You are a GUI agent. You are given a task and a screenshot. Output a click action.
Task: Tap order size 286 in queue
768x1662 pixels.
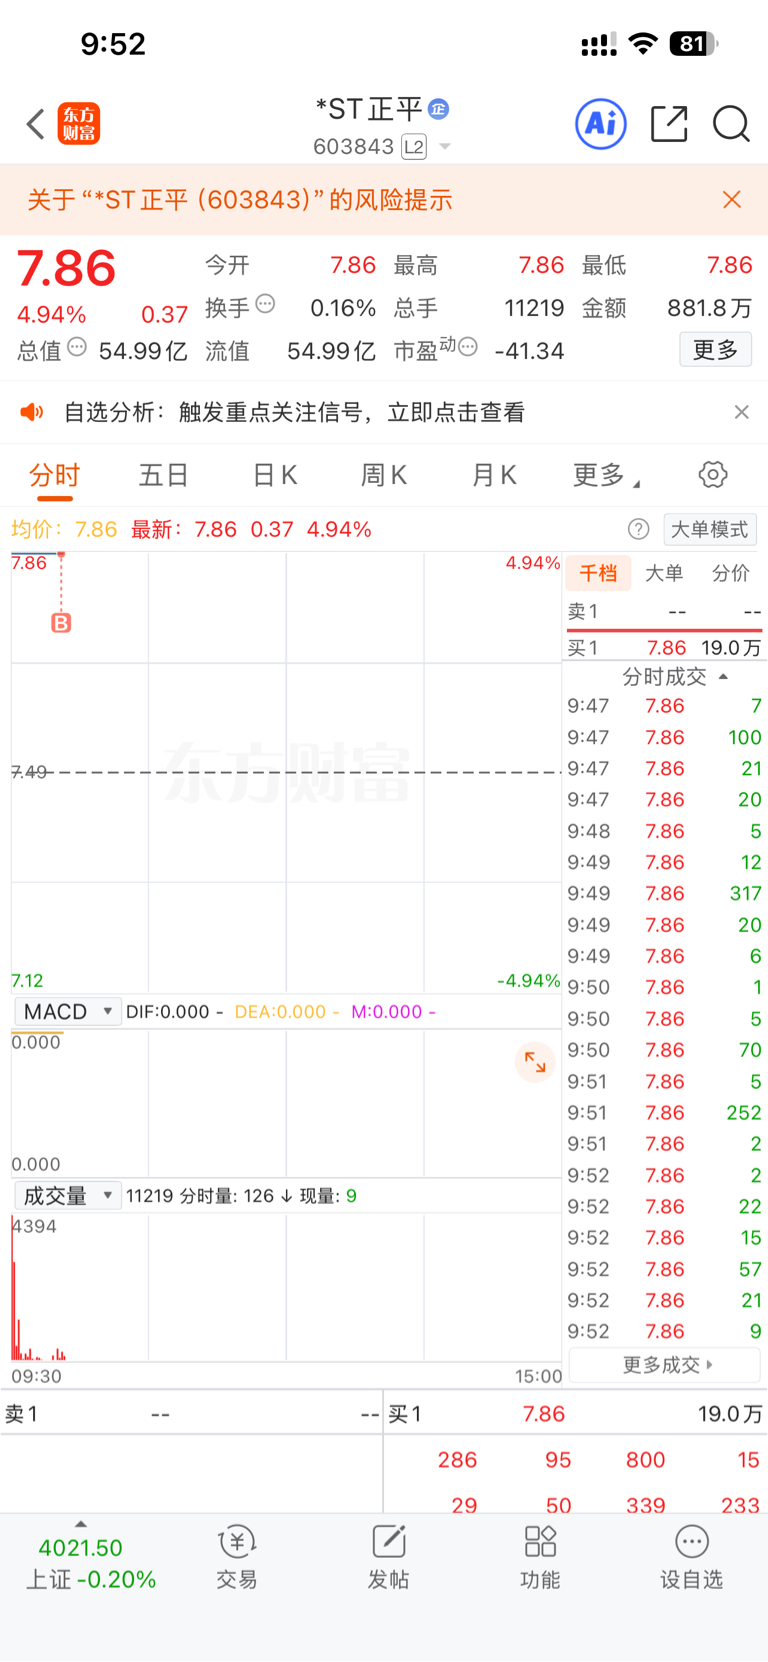tap(457, 1460)
